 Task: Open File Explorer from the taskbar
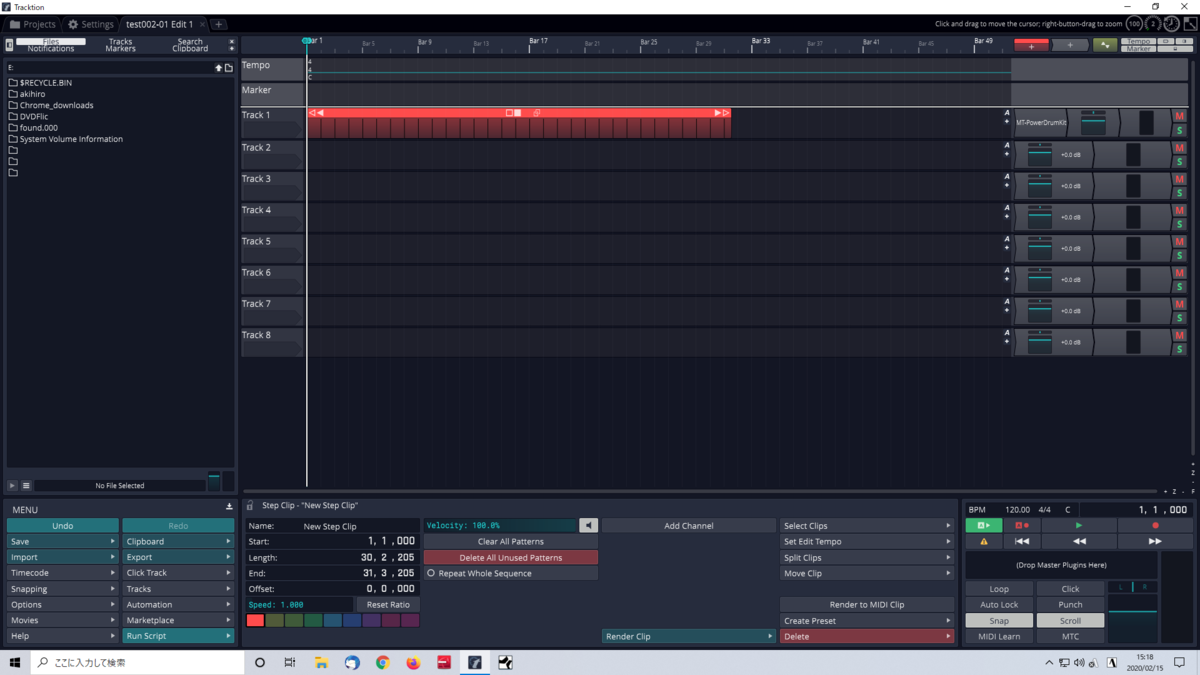[321, 662]
